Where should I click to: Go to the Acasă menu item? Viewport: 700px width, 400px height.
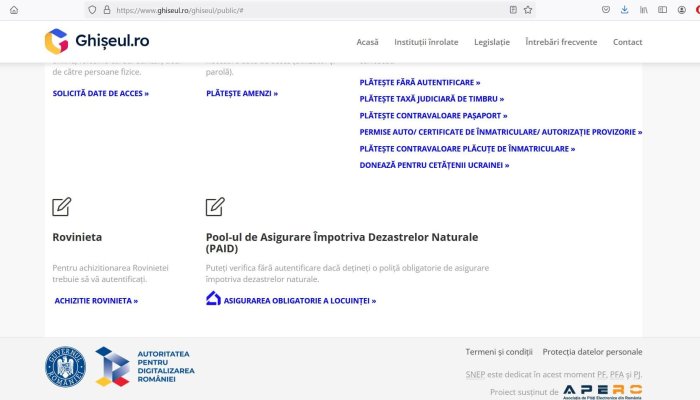tap(367, 43)
